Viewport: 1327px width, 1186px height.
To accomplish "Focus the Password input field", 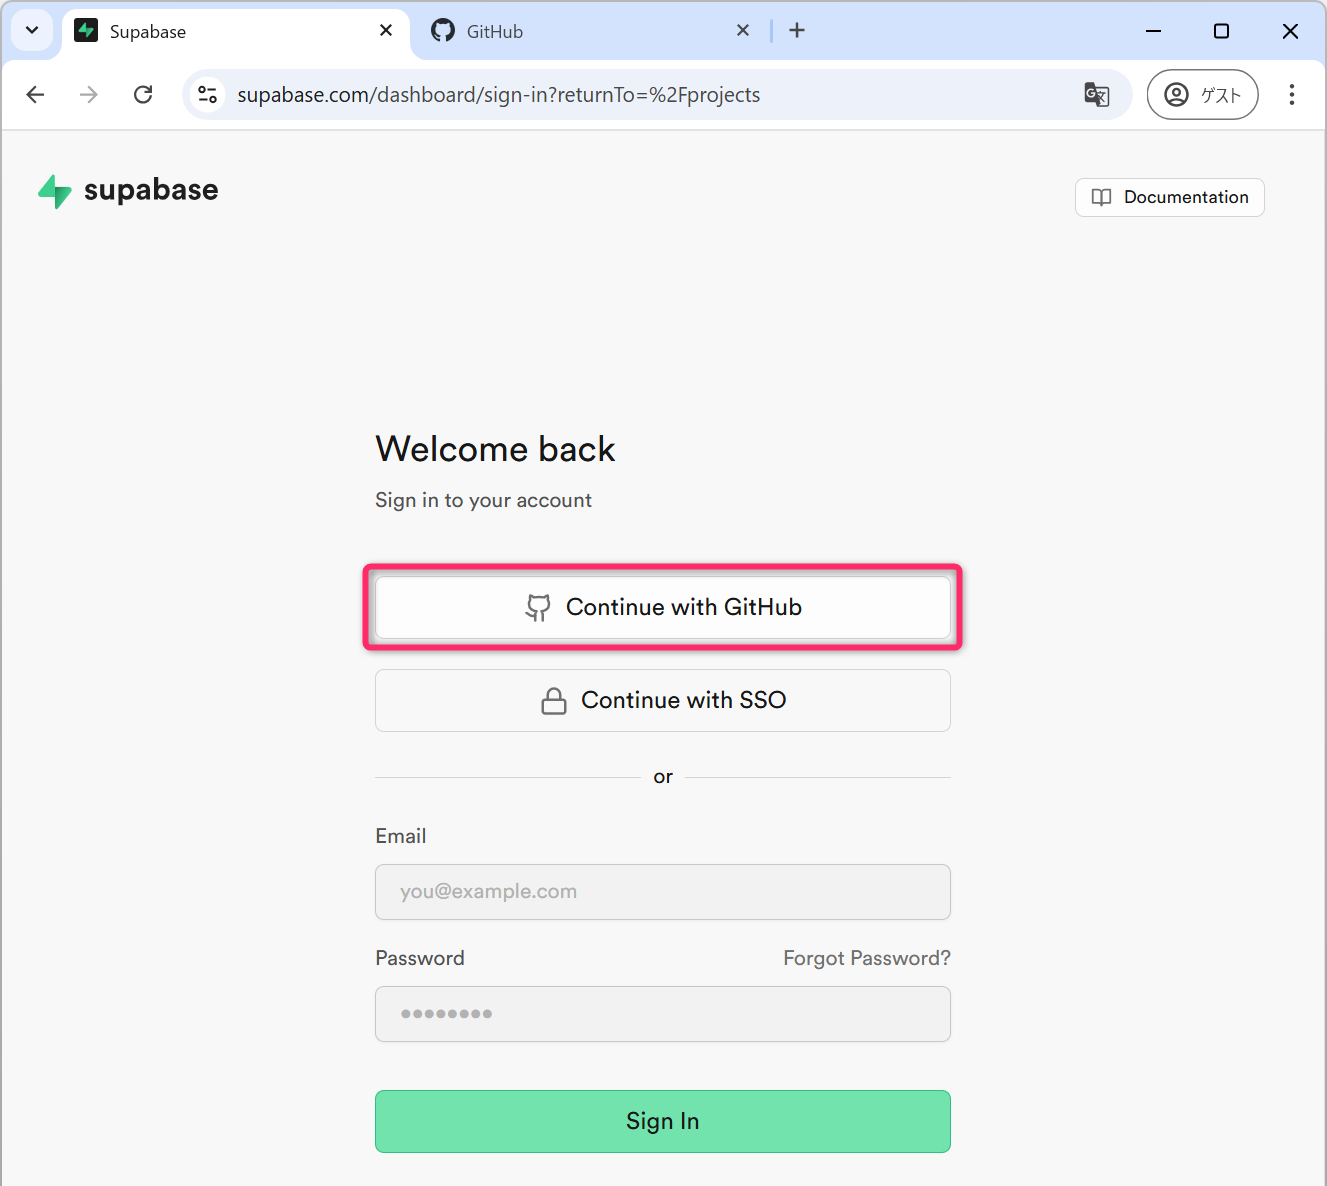I will click(663, 1014).
